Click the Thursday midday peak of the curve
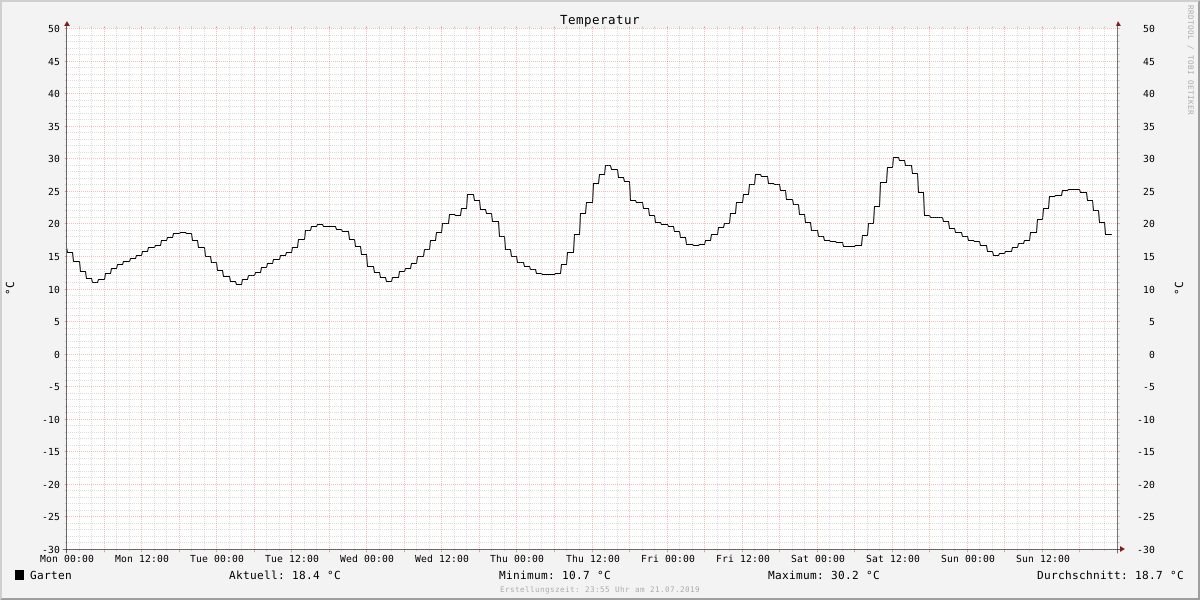Screen dimensions: 1200x600 (608, 166)
